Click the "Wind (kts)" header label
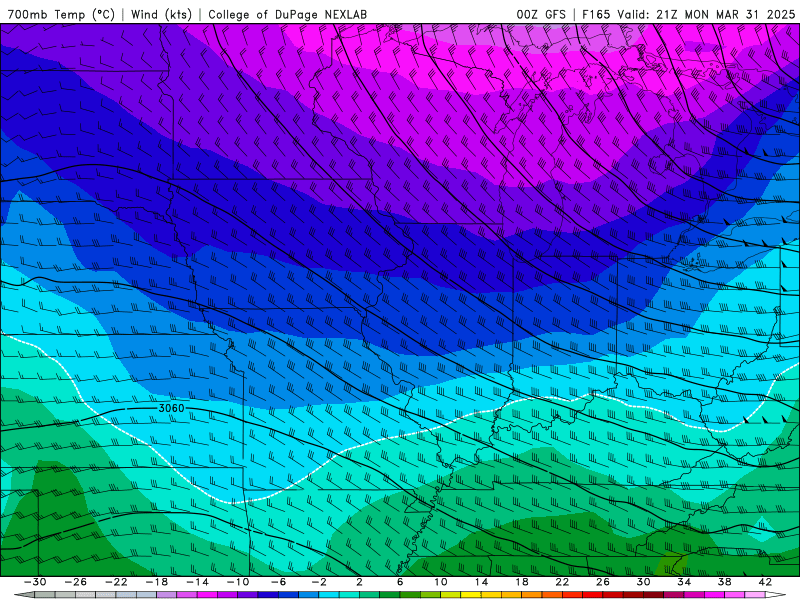 (161, 14)
